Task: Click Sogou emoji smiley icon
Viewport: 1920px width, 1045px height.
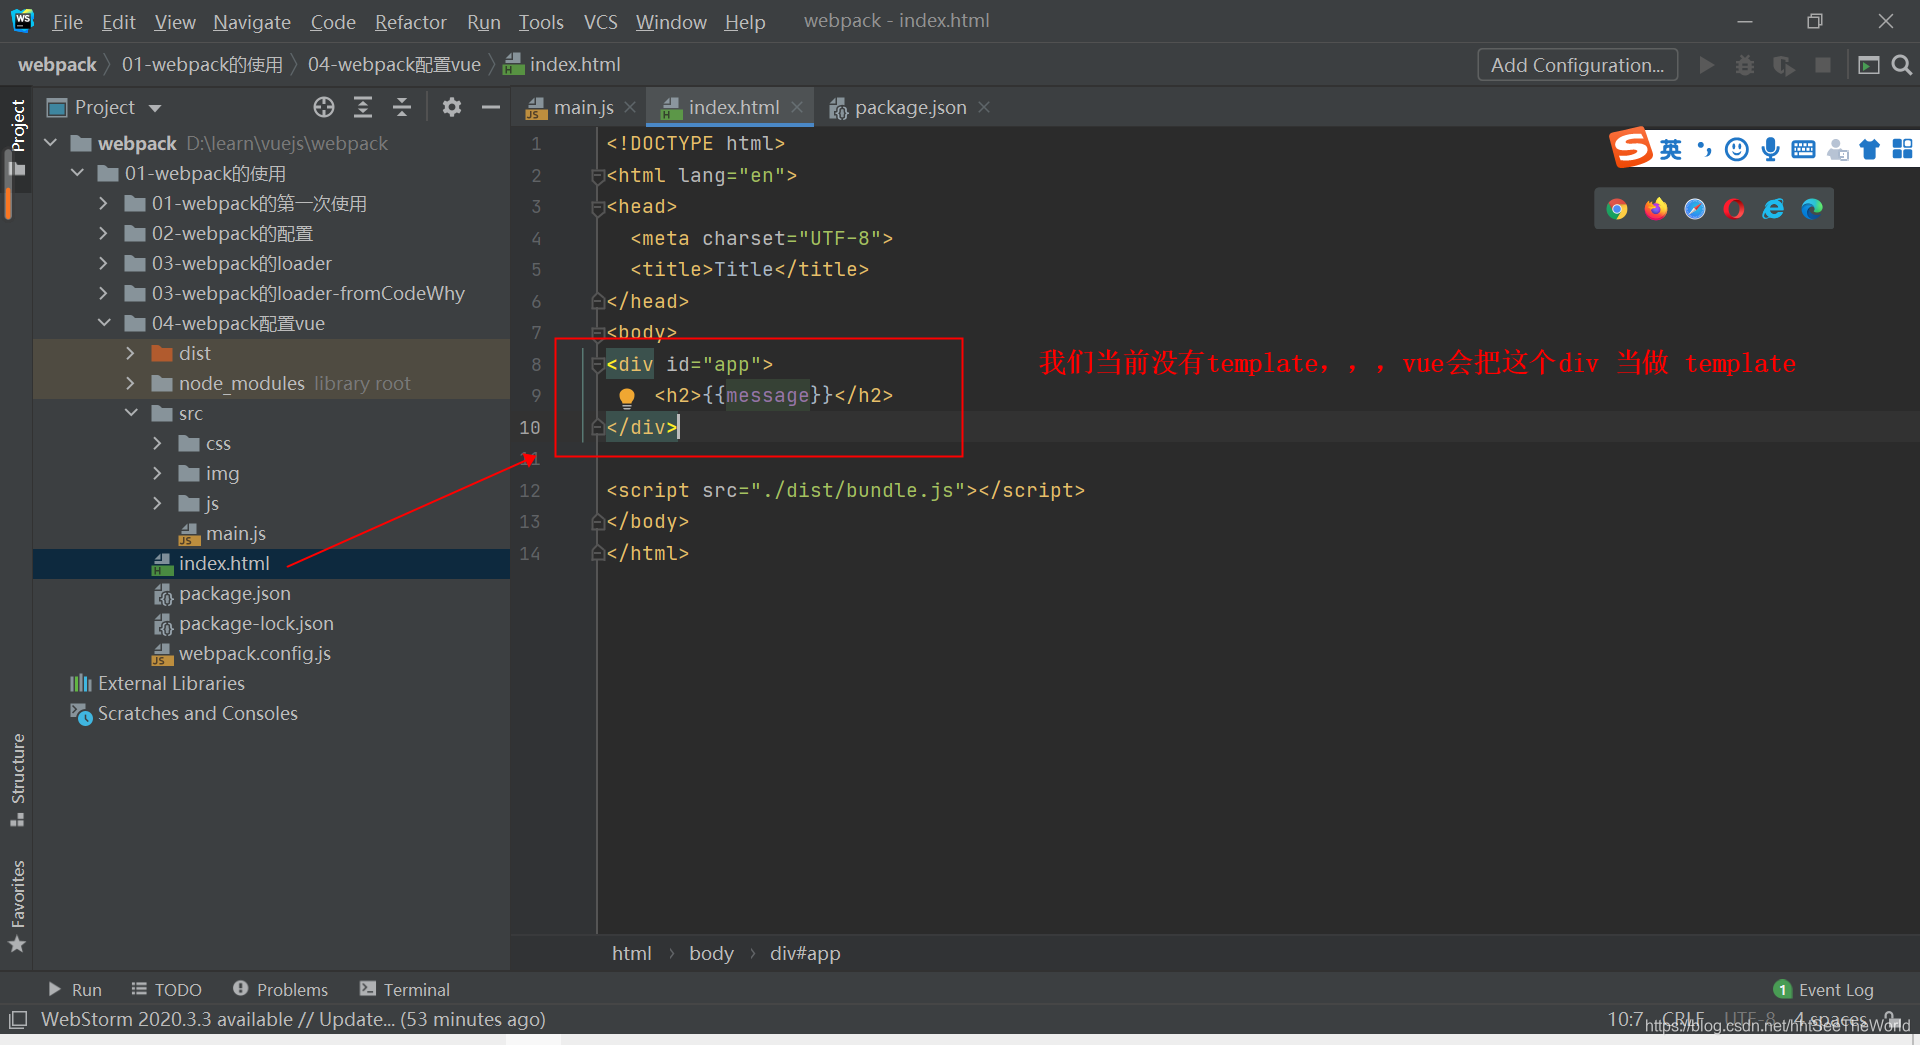Action: tap(1737, 149)
